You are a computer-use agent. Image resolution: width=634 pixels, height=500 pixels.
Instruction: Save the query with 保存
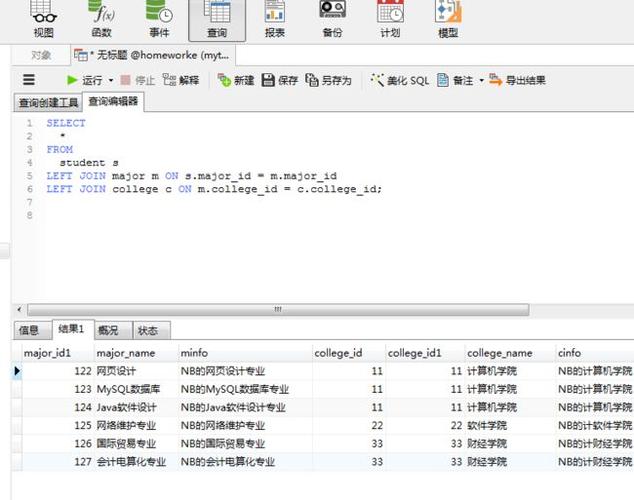[280, 80]
